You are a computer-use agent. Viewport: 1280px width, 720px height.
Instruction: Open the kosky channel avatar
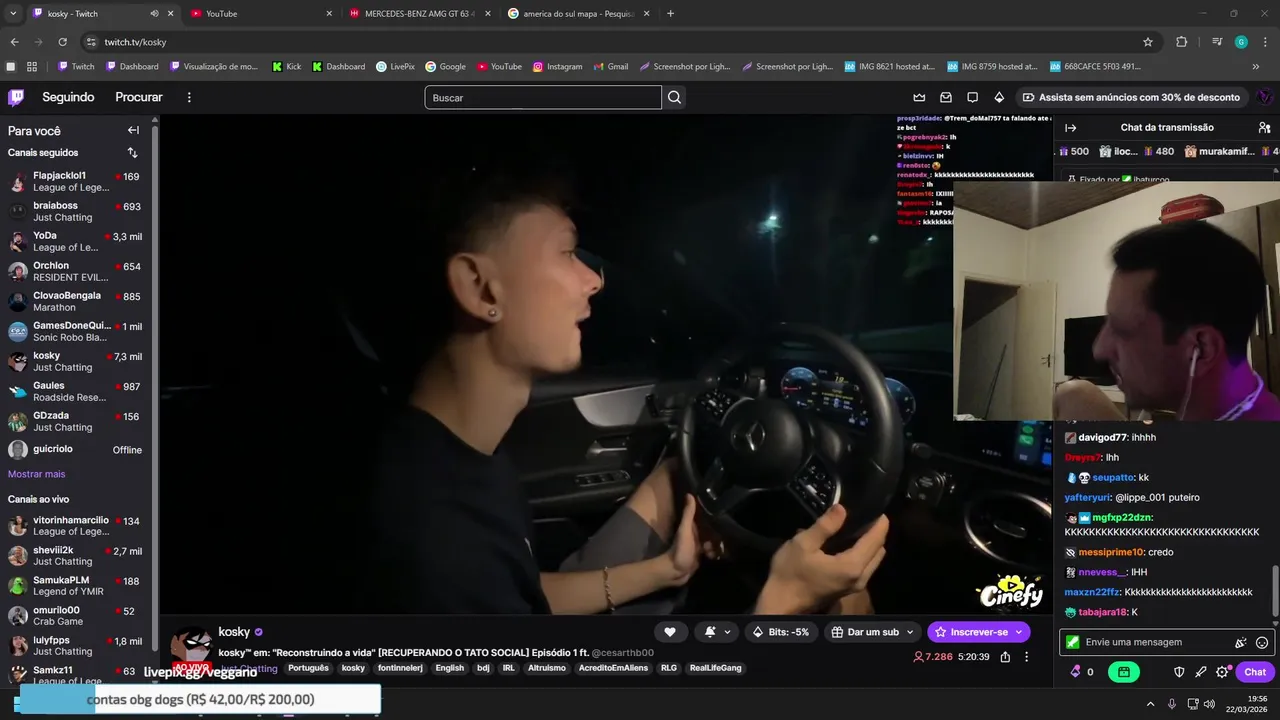(x=191, y=647)
